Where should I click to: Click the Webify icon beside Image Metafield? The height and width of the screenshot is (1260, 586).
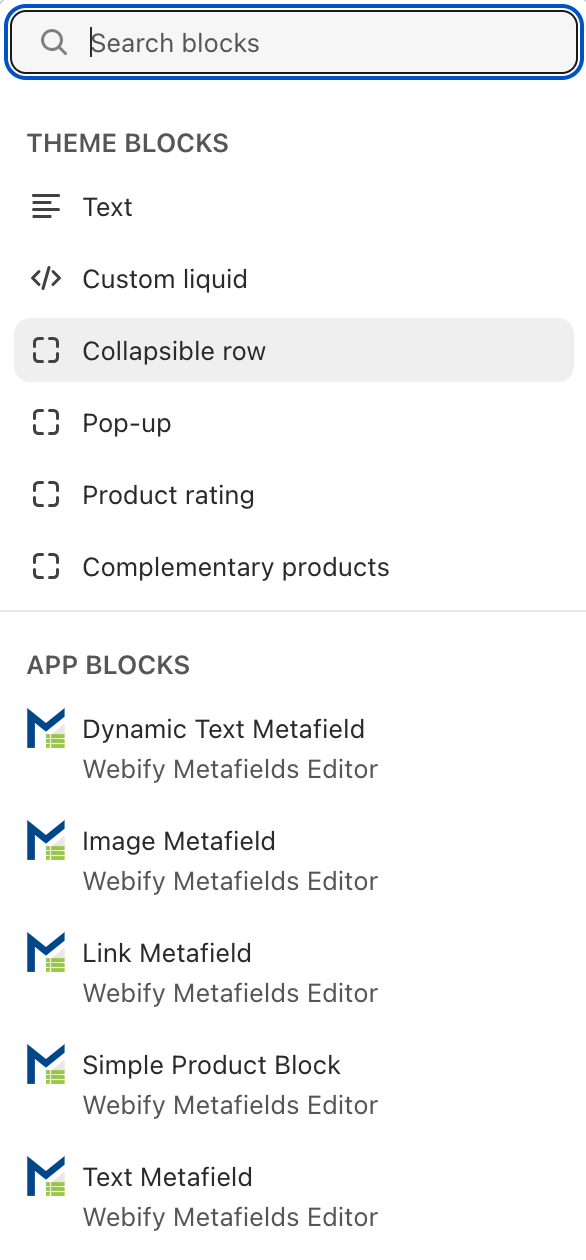[46, 841]
